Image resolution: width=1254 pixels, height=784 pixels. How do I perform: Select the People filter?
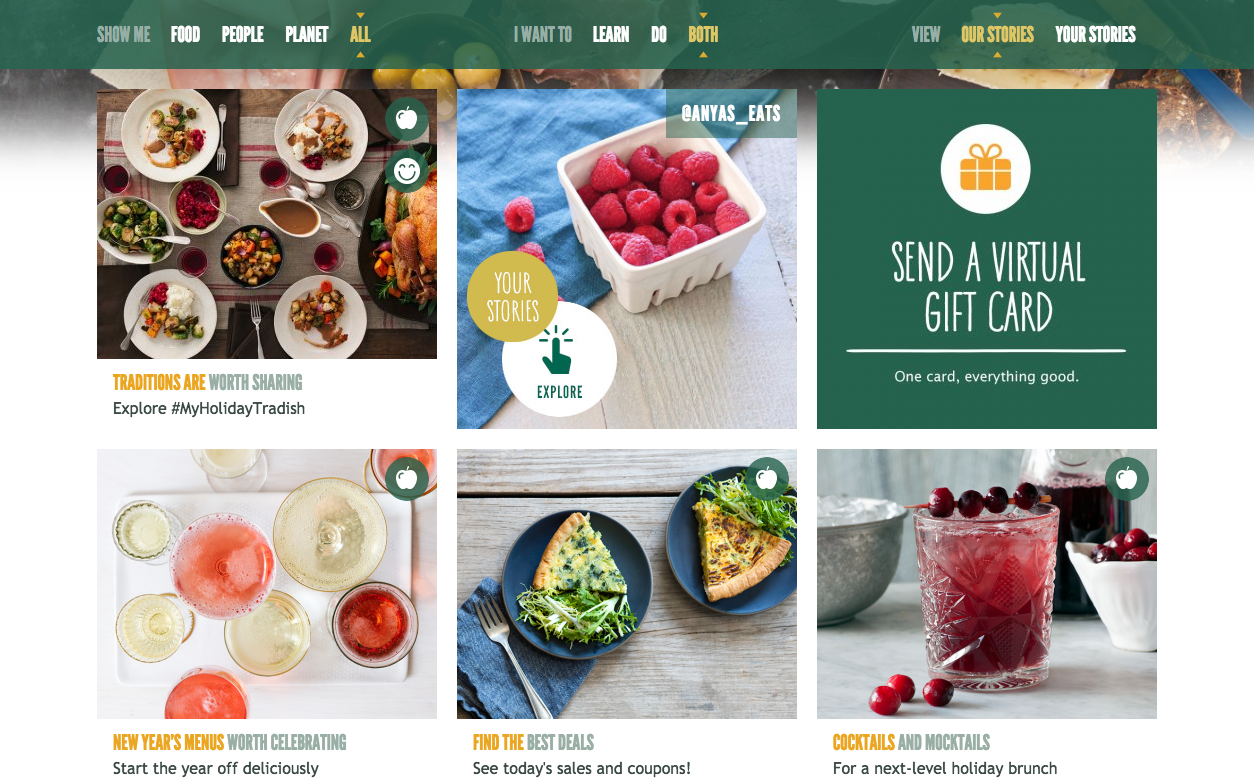(x=243, y=34)
